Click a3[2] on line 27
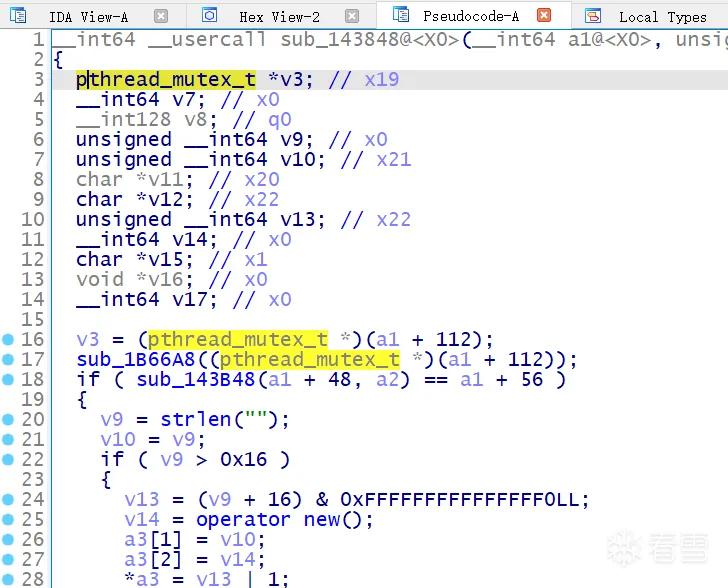 [153, 559]
